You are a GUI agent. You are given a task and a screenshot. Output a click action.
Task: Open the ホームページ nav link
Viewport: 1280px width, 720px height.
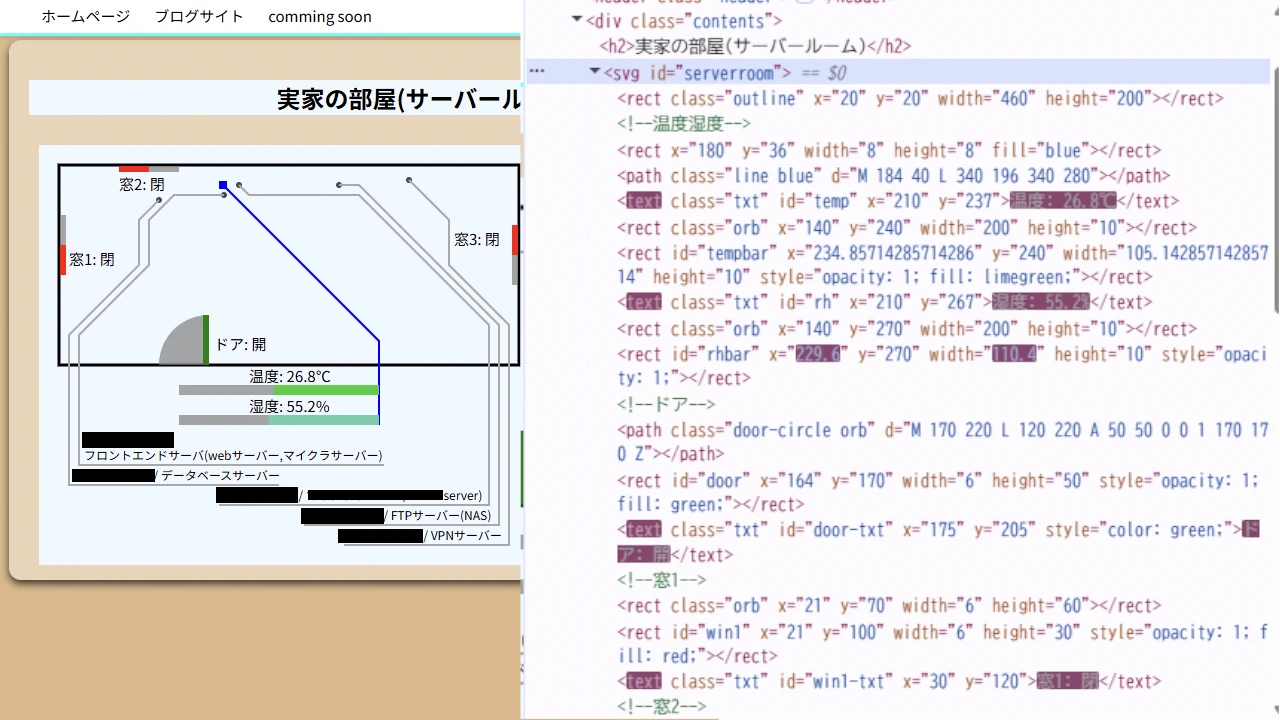pos(86,16)
